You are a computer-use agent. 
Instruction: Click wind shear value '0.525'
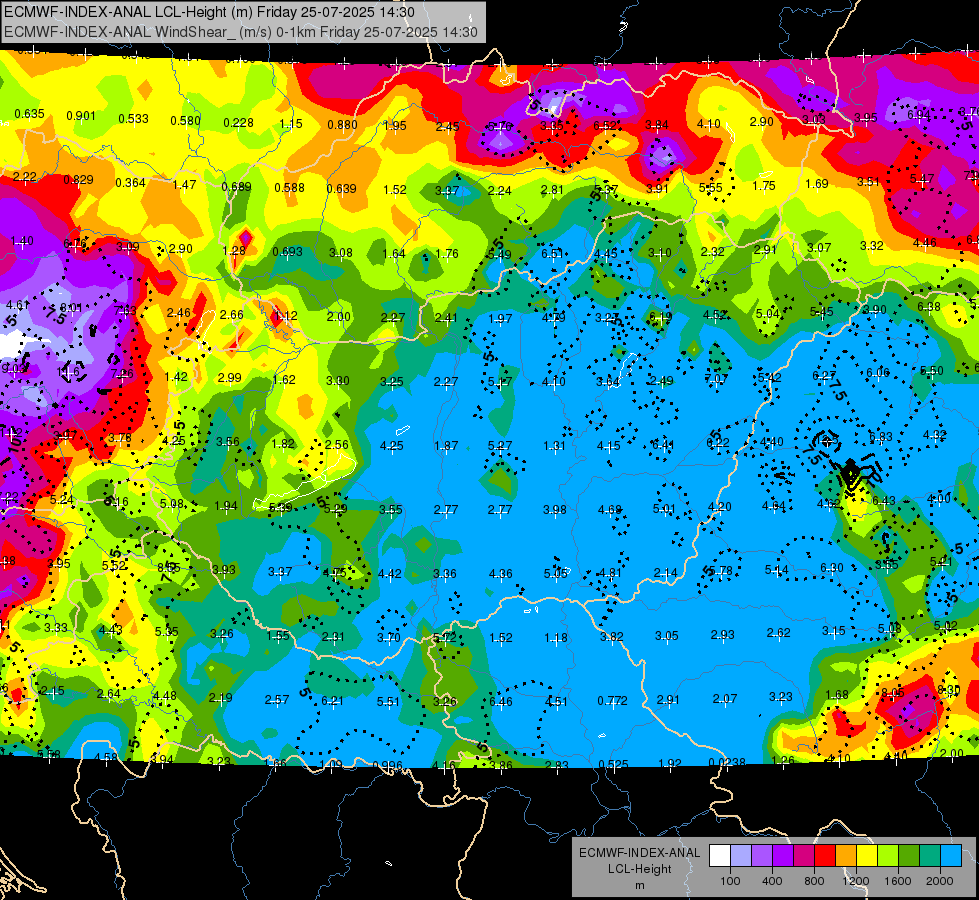click(x=613, y=764)
